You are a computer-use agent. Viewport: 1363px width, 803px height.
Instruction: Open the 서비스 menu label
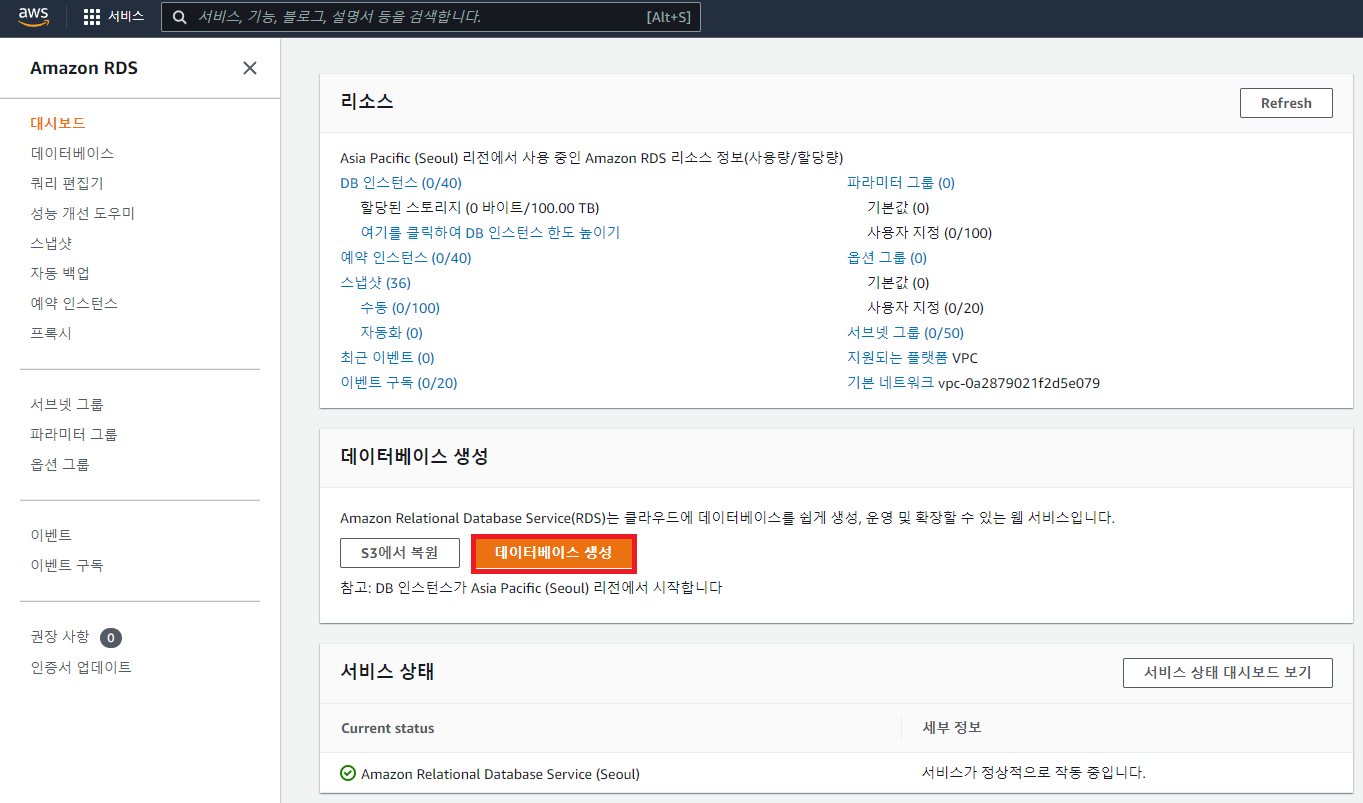(x=126, y=17)
